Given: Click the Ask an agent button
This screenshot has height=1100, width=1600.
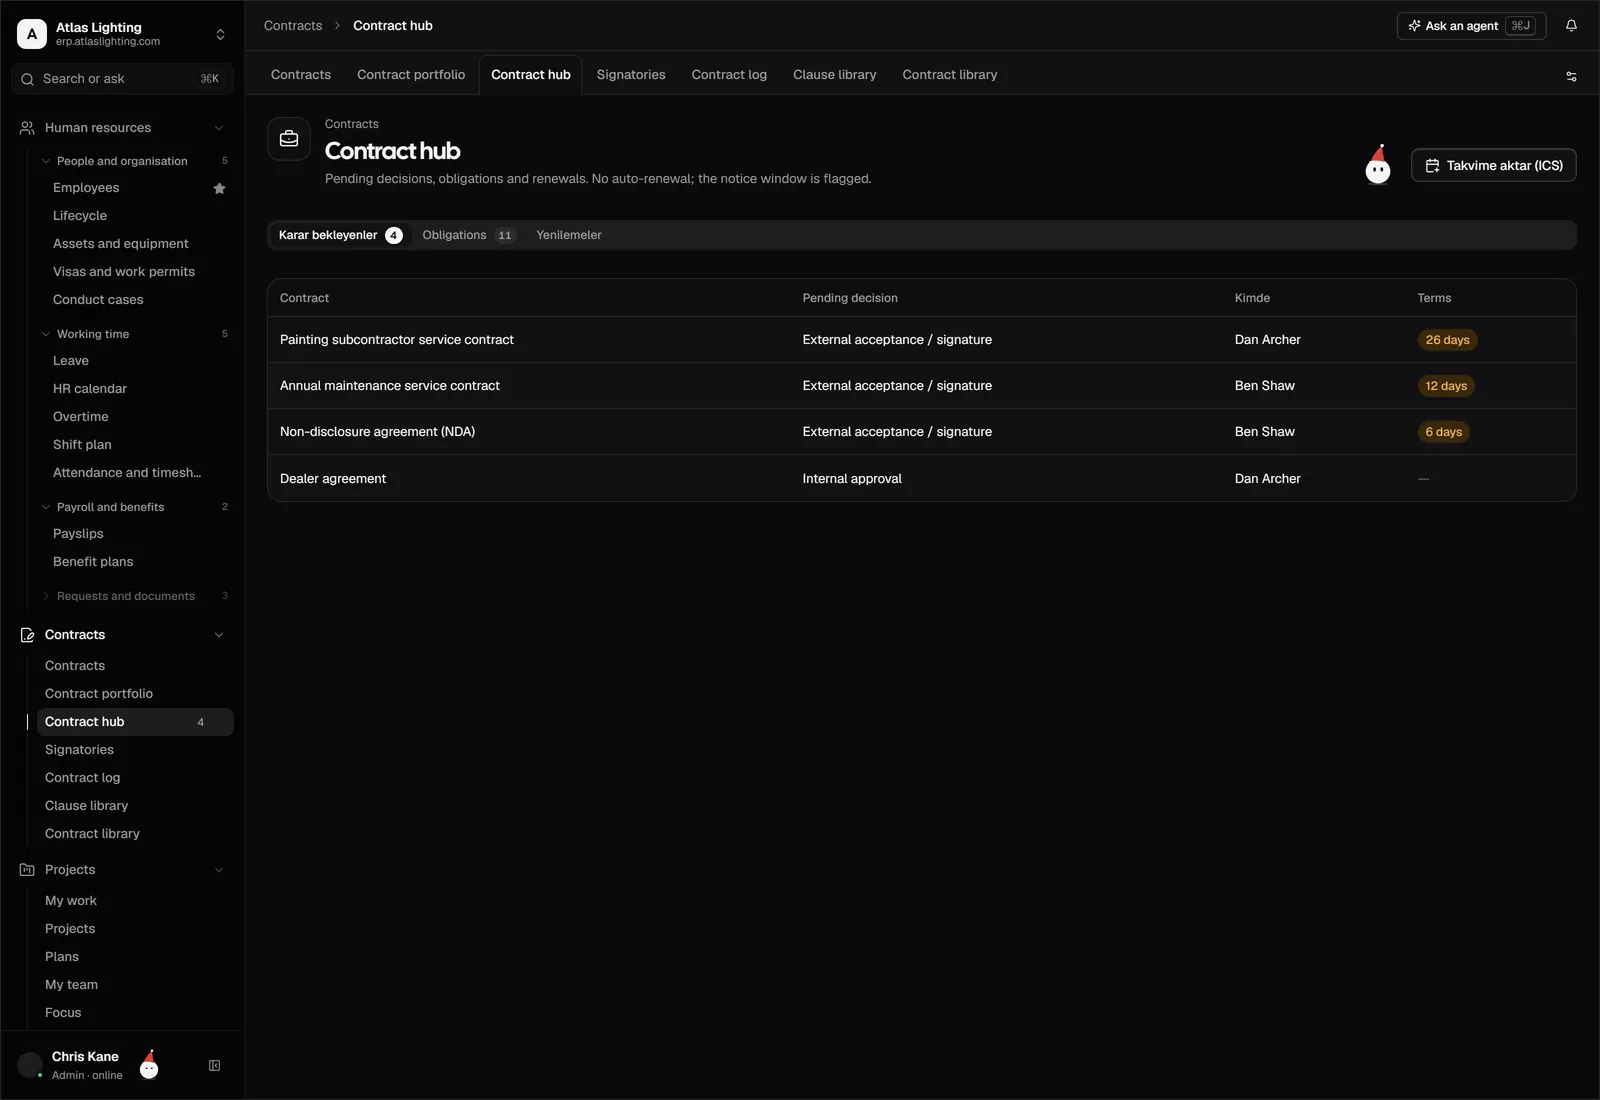Looking at the screenshot, I should point(1471,26).
